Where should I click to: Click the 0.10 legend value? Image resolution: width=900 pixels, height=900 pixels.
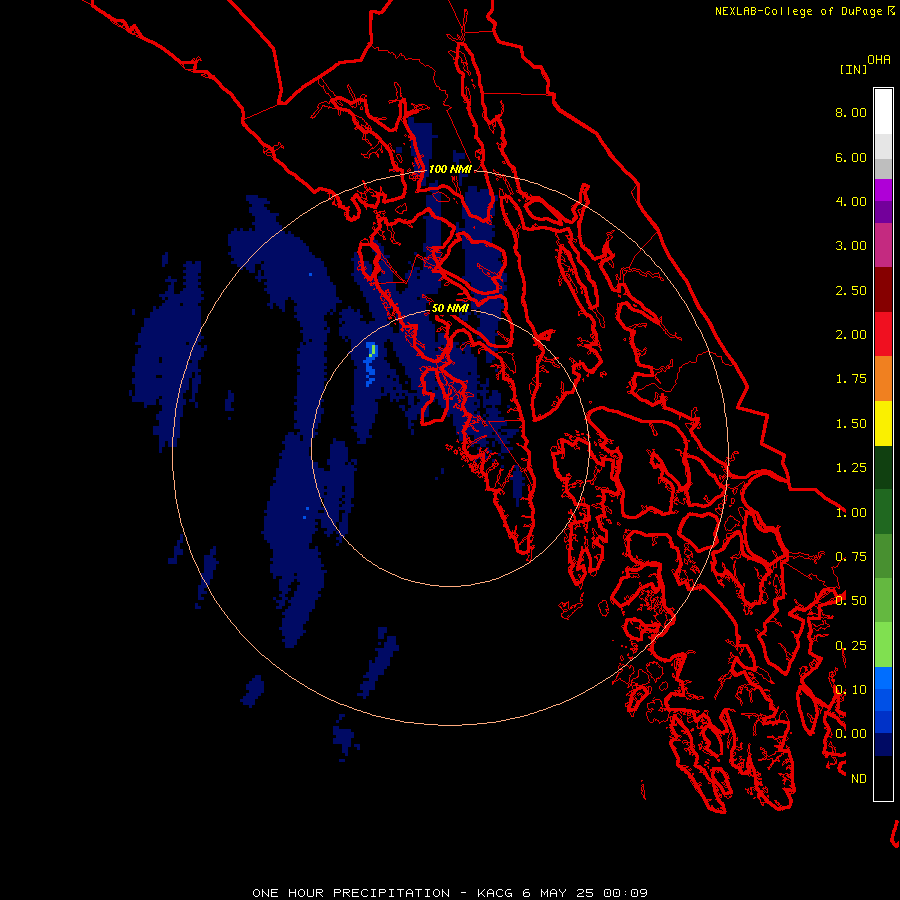851,690
